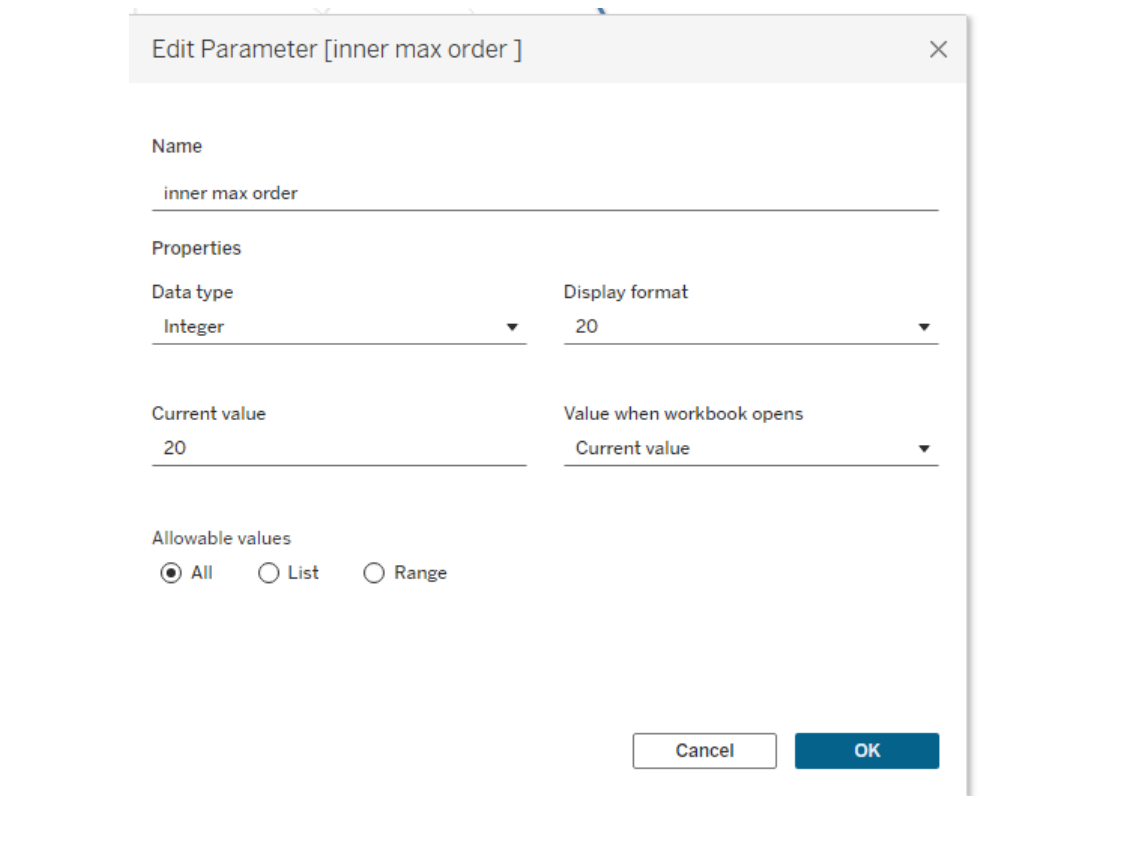Click the Name text field
1134x849 pixels.
(x=544, y=193)
